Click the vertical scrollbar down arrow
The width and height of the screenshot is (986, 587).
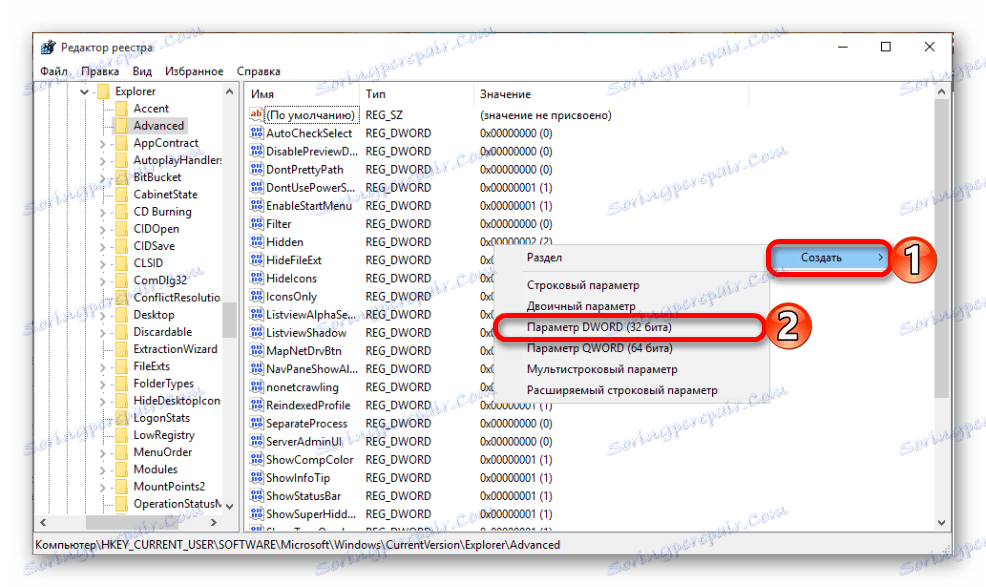(x=941, y=521)
